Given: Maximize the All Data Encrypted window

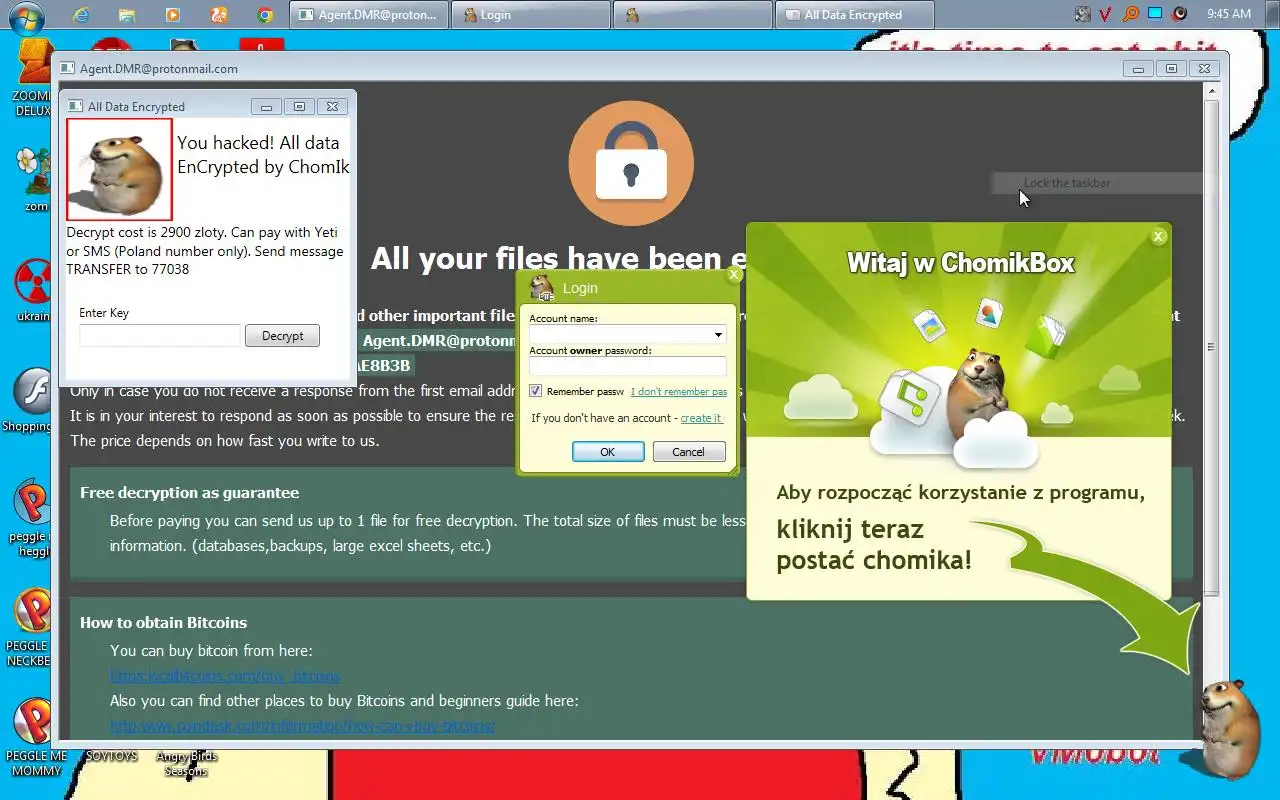Looking at the screenshot, I should 299,106.
